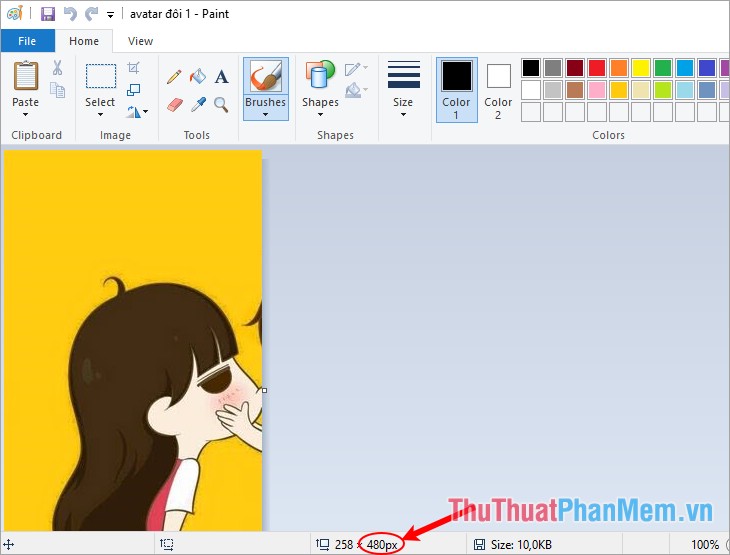Viewport: 730px width, 555px height.
Task: Pick the dark gray color swatch
Action: pyautogui.click(x=553, y=68)
